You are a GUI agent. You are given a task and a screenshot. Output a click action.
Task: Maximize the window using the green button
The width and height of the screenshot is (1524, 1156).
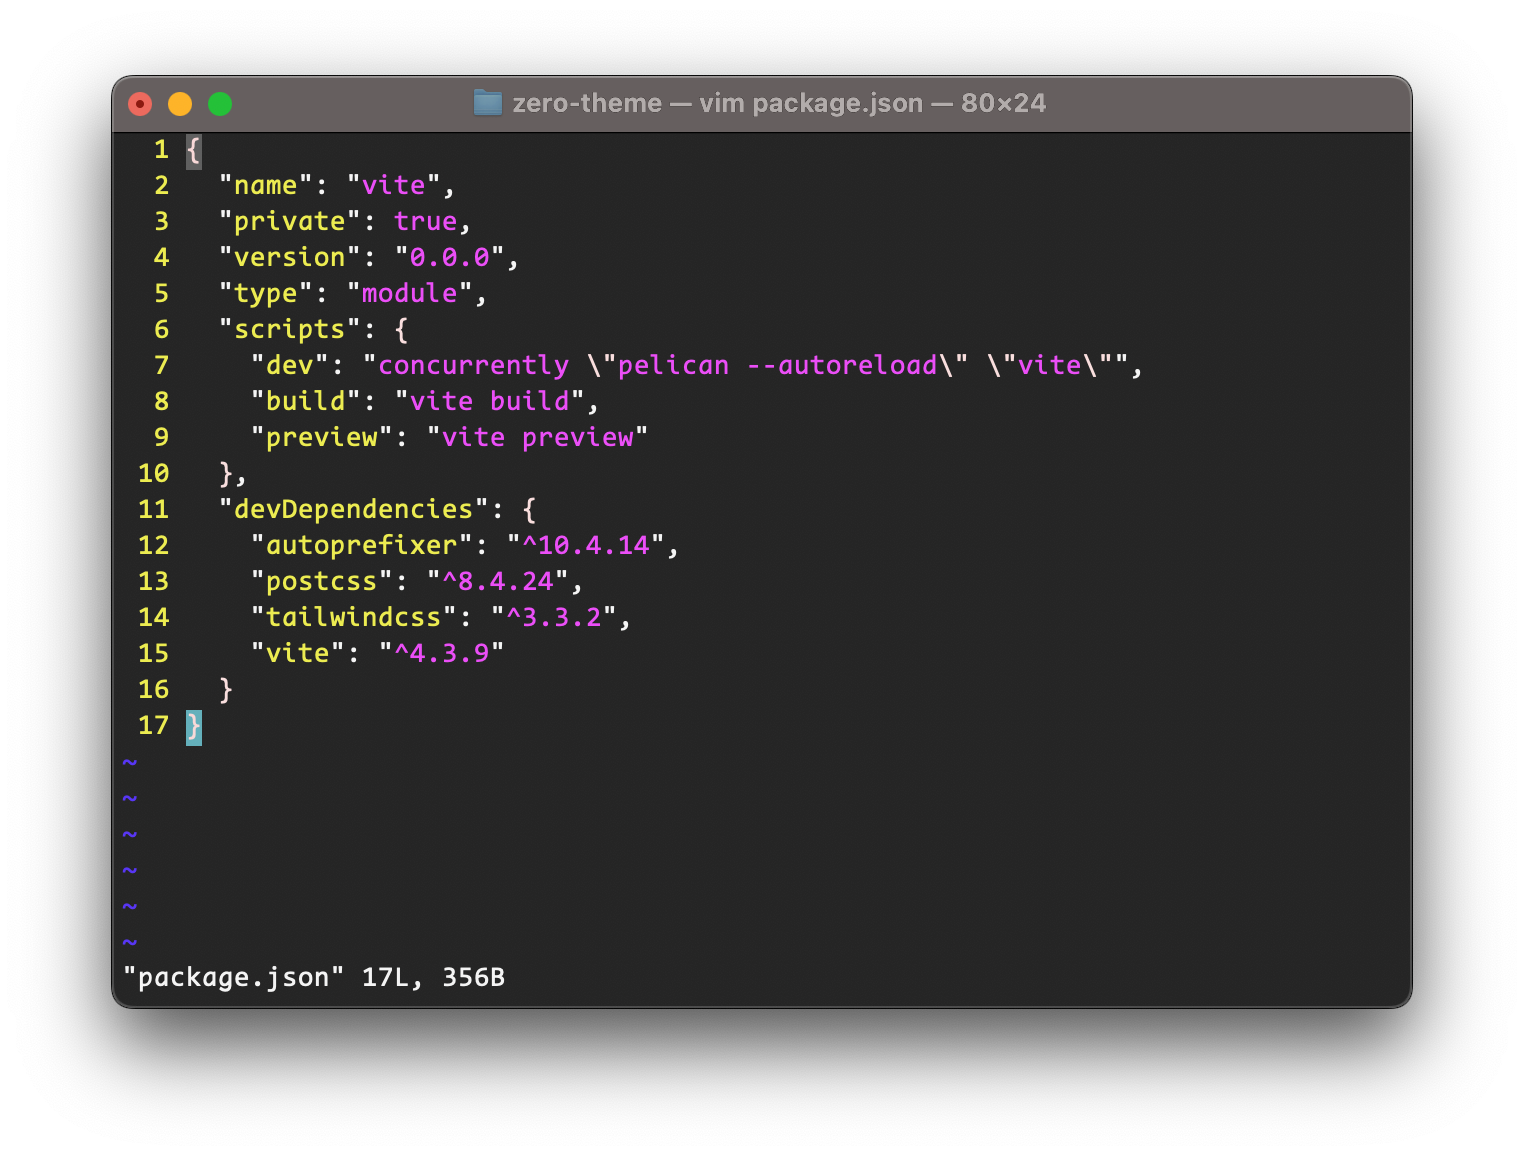(220, 104)
